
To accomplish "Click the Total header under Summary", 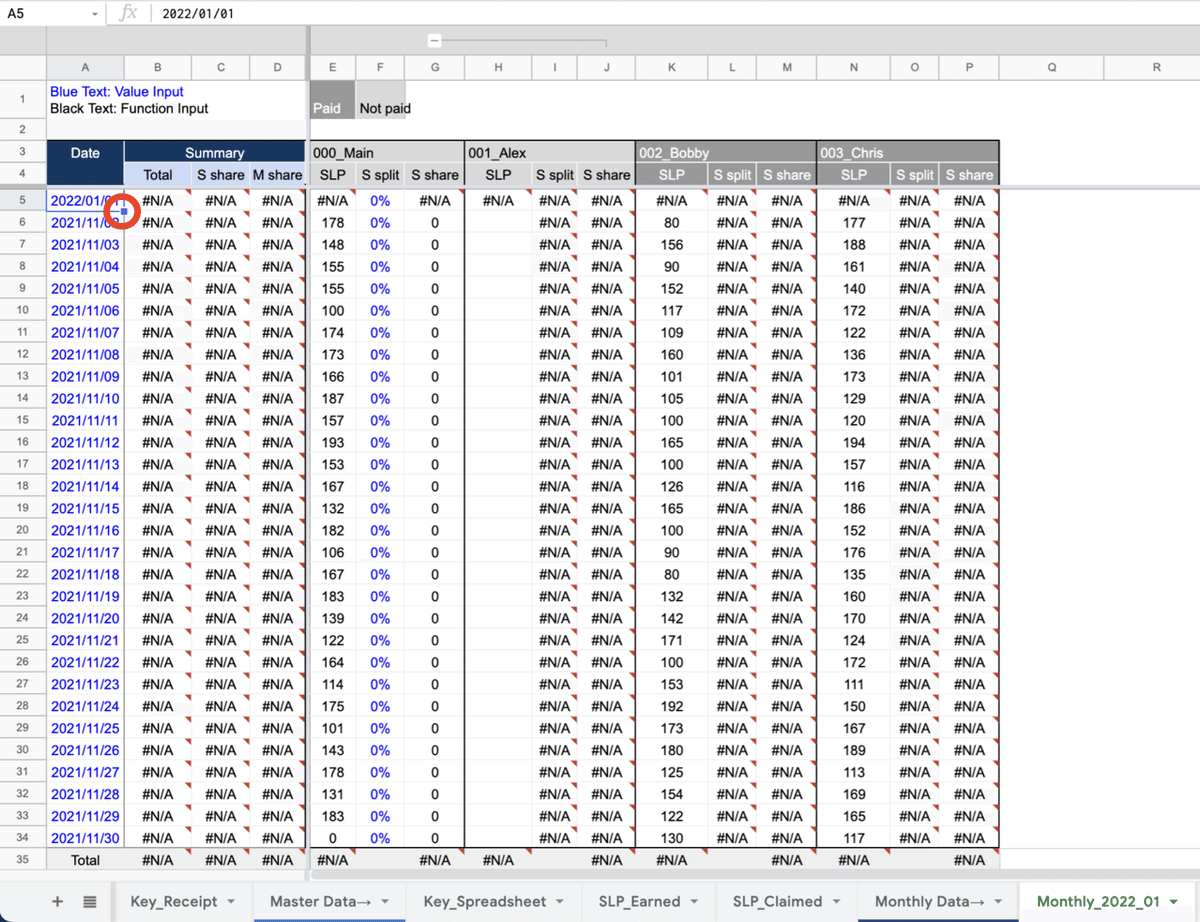I will [158, 174].
